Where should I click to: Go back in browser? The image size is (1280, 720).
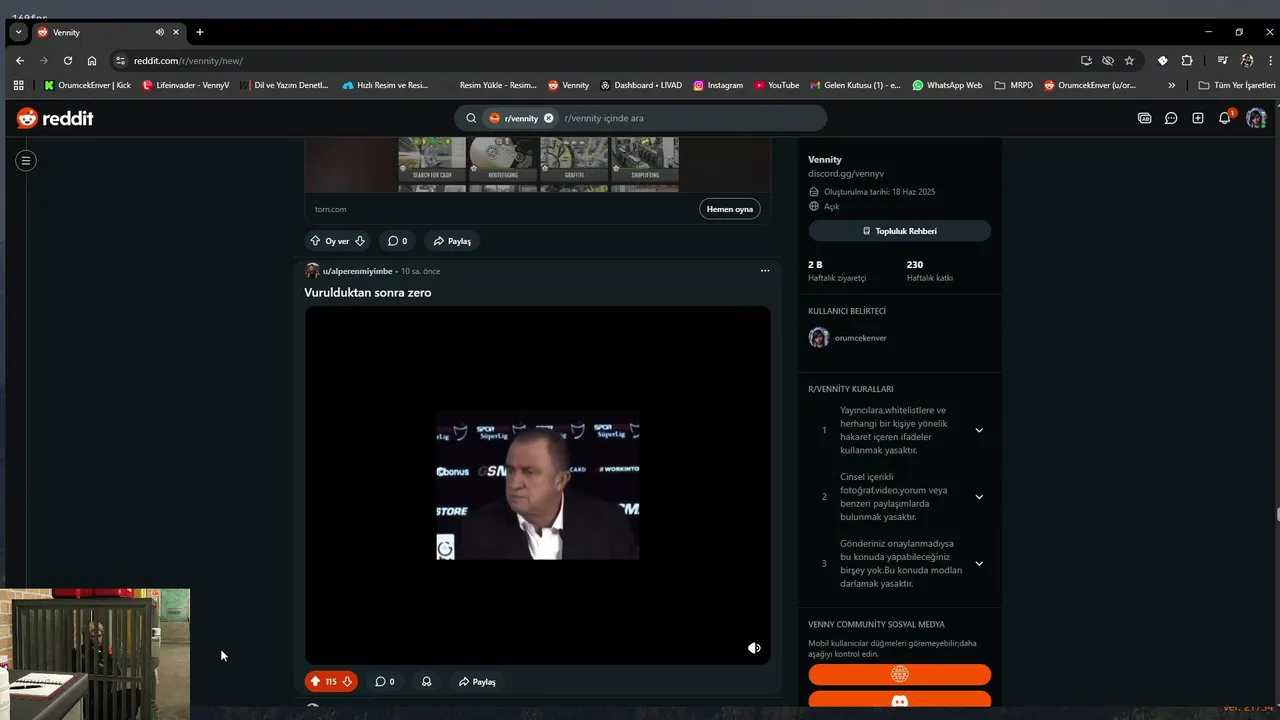pyautogui.click(x=19, y=60)
